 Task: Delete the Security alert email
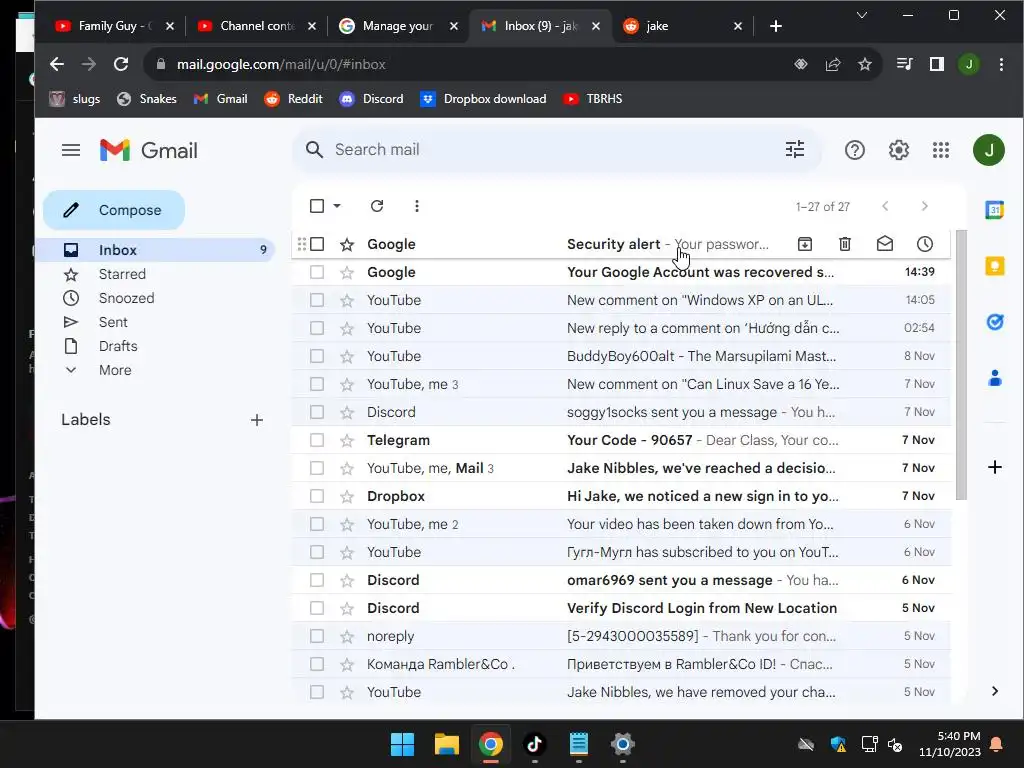tap(844, 244)
